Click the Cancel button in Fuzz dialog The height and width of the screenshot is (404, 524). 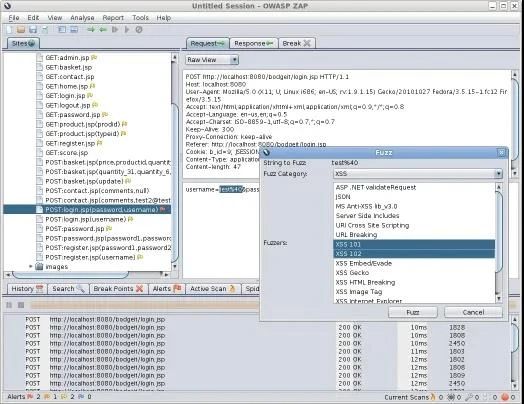pyautogui.click(x=473, y=312)
